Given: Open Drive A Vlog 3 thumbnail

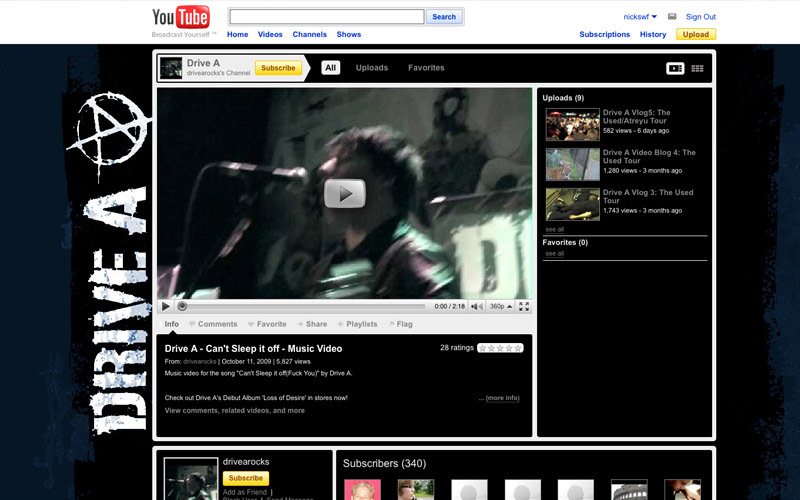Looking at the screenshot, I should click(x=572, y=204).
